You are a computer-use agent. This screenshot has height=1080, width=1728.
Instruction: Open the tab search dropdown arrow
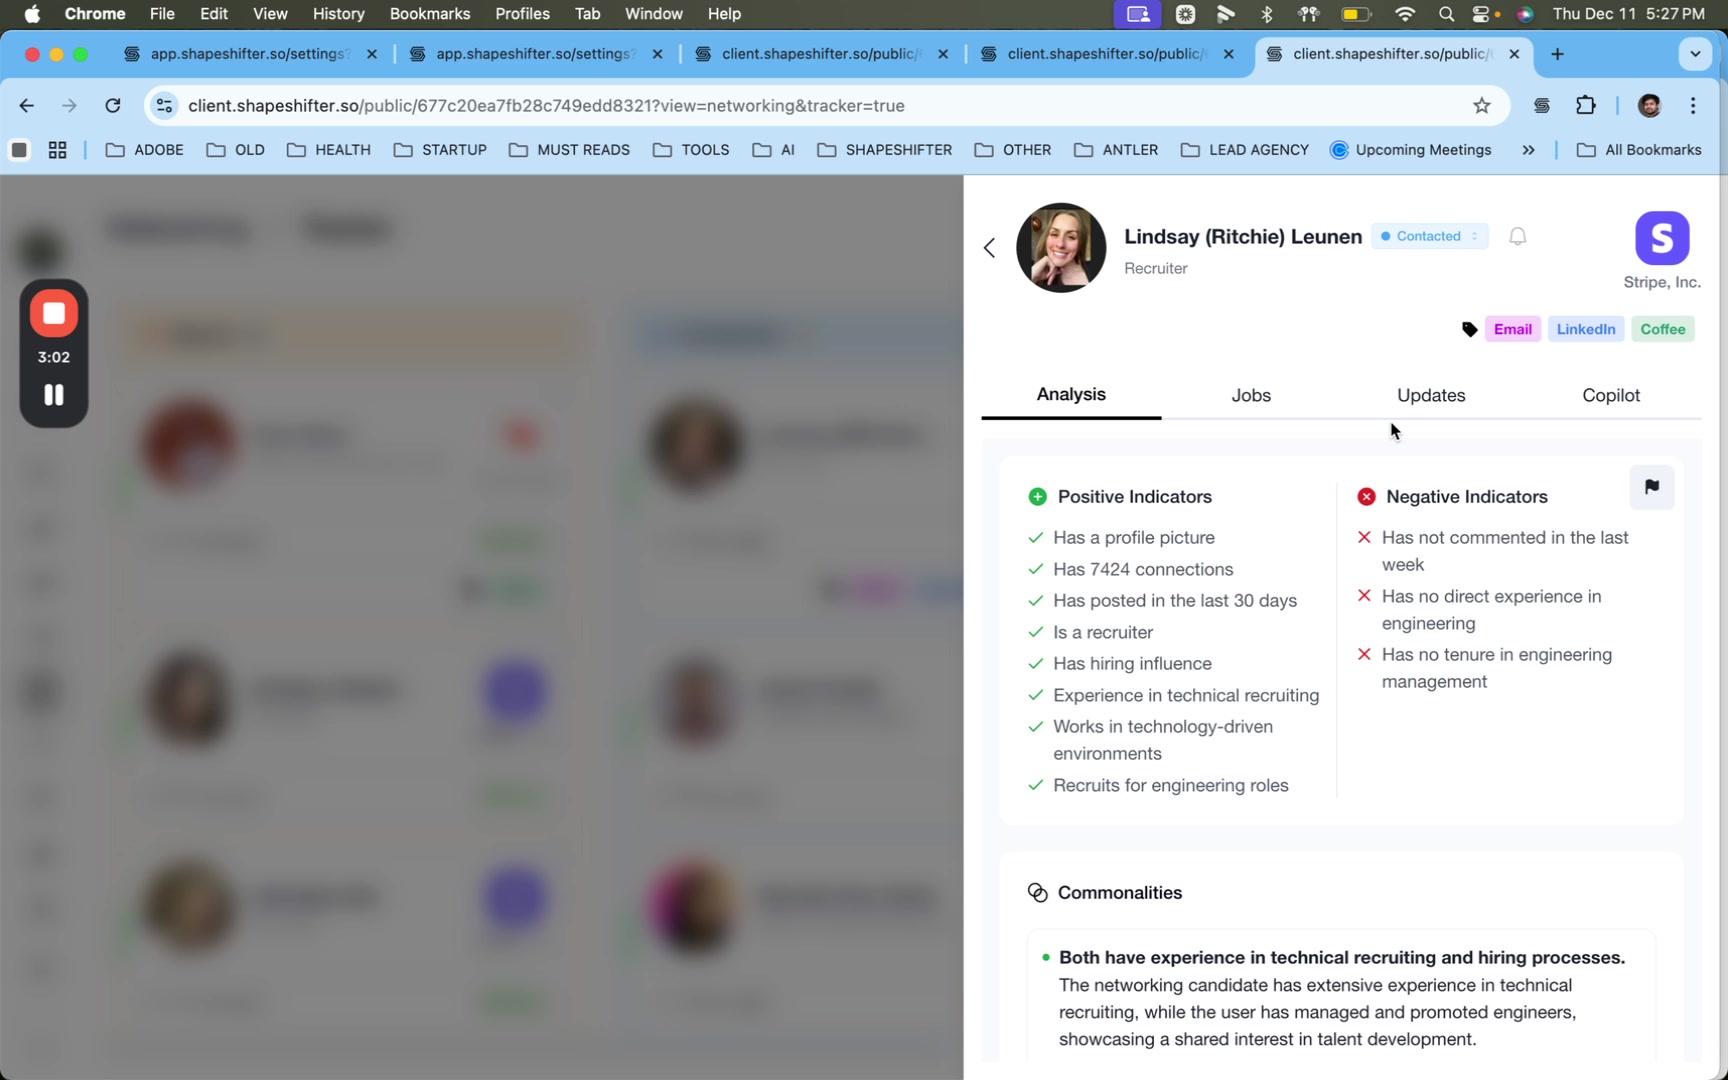(x=1695, y=54)
